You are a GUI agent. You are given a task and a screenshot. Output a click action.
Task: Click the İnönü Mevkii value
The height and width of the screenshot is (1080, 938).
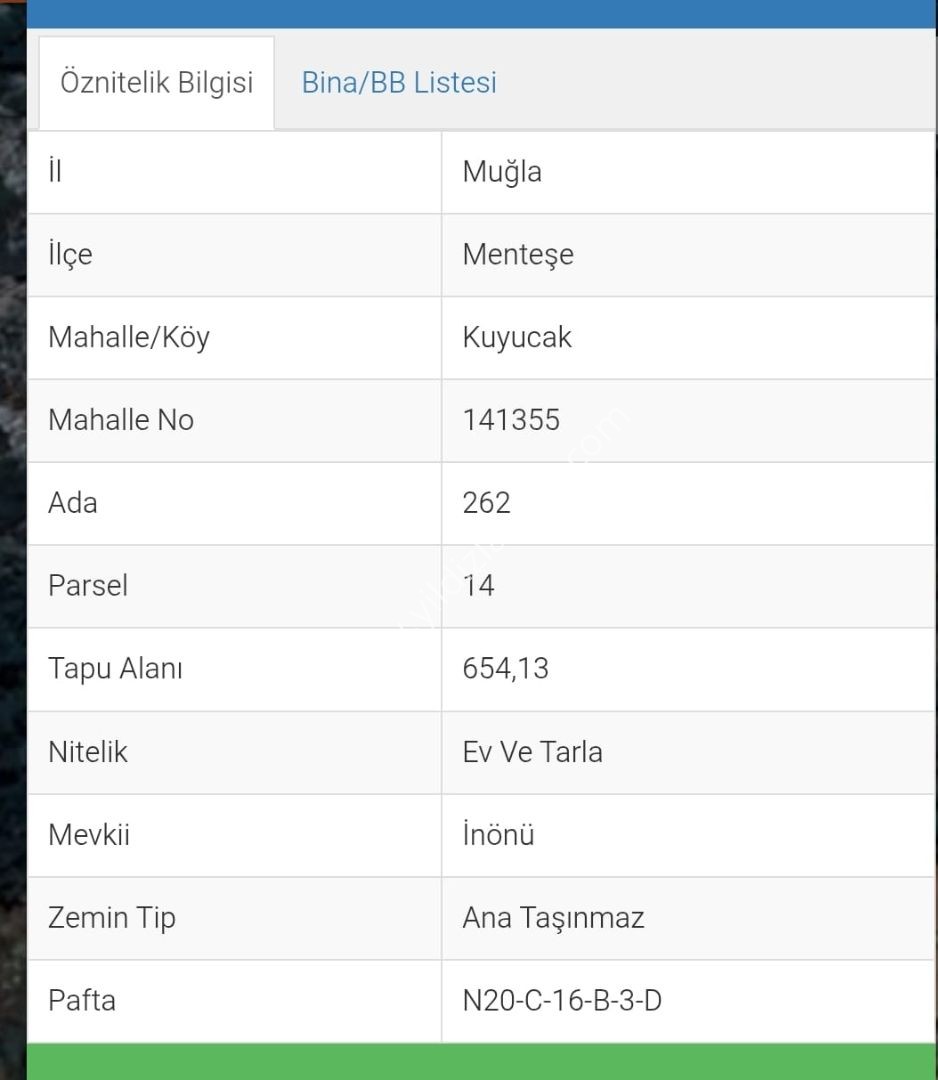coord(498,835)
